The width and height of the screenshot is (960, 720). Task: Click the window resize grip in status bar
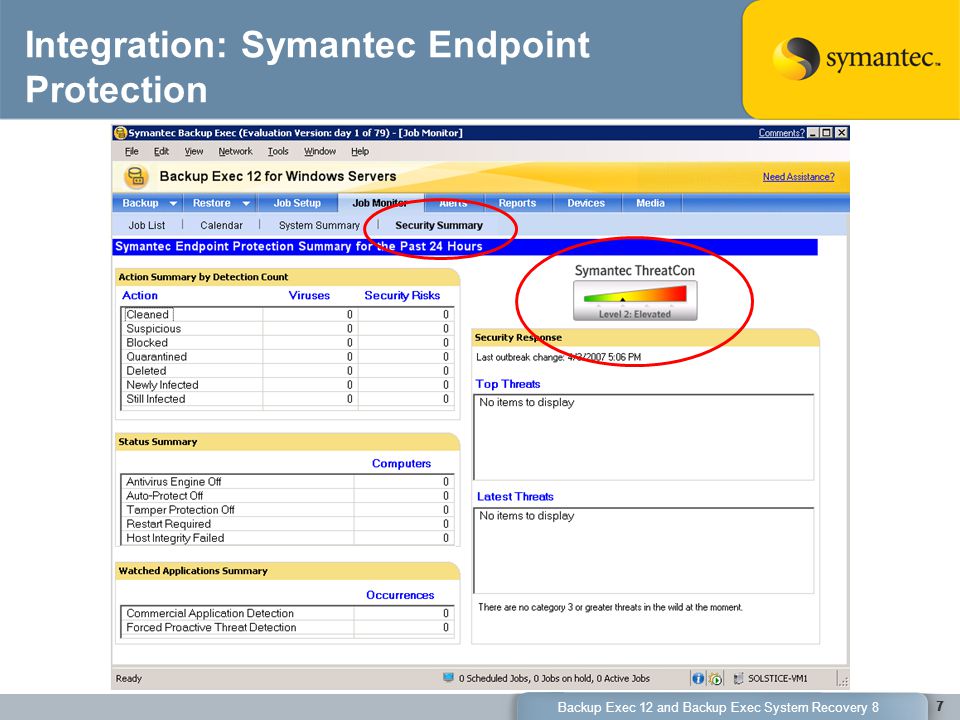tap(843, 680)
